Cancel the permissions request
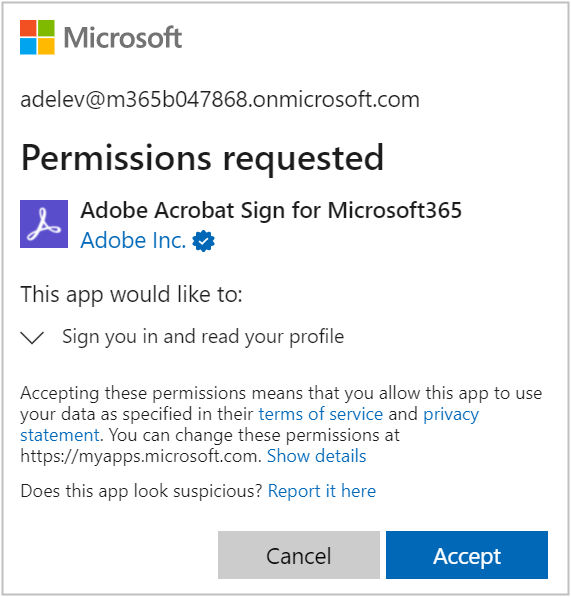Screen dimensions: 571x597 (299, 555)
